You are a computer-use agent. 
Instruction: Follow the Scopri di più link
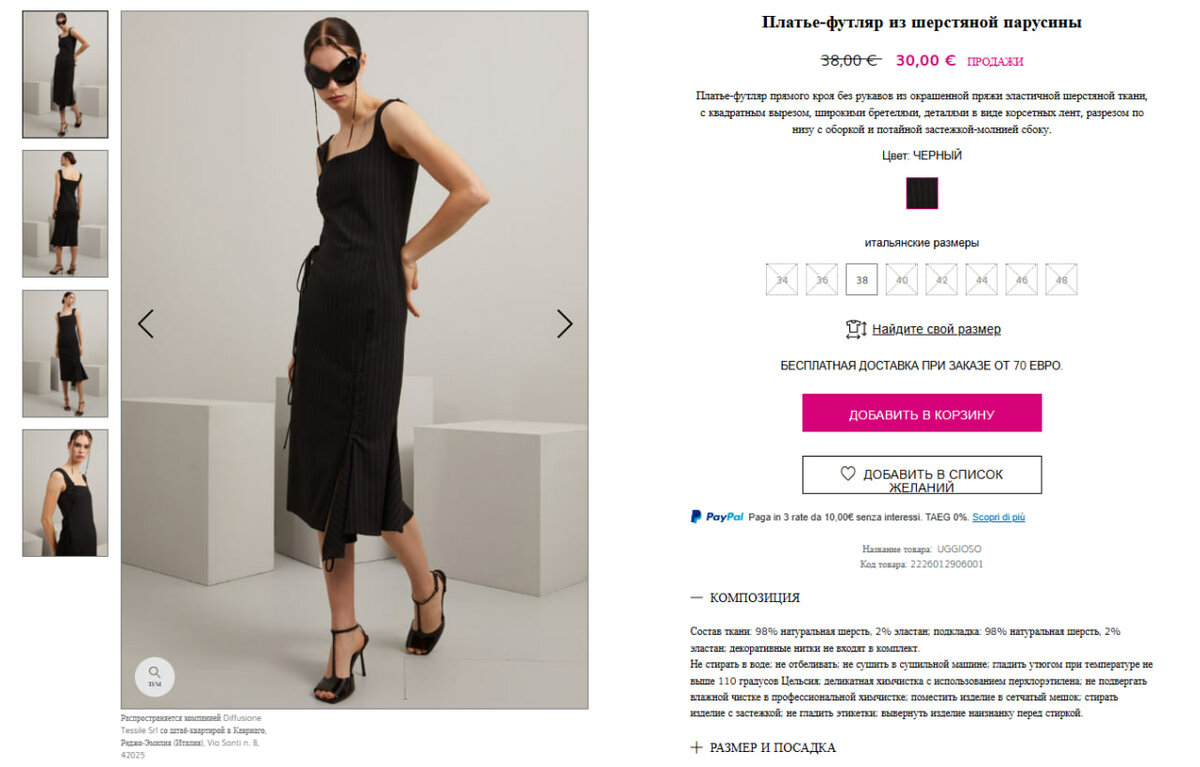point(998,517)
